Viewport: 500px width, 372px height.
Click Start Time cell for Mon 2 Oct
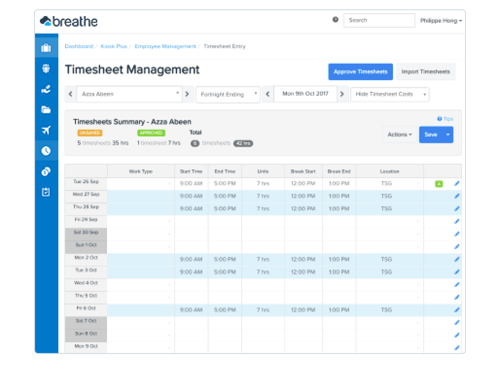pos(191,259)
